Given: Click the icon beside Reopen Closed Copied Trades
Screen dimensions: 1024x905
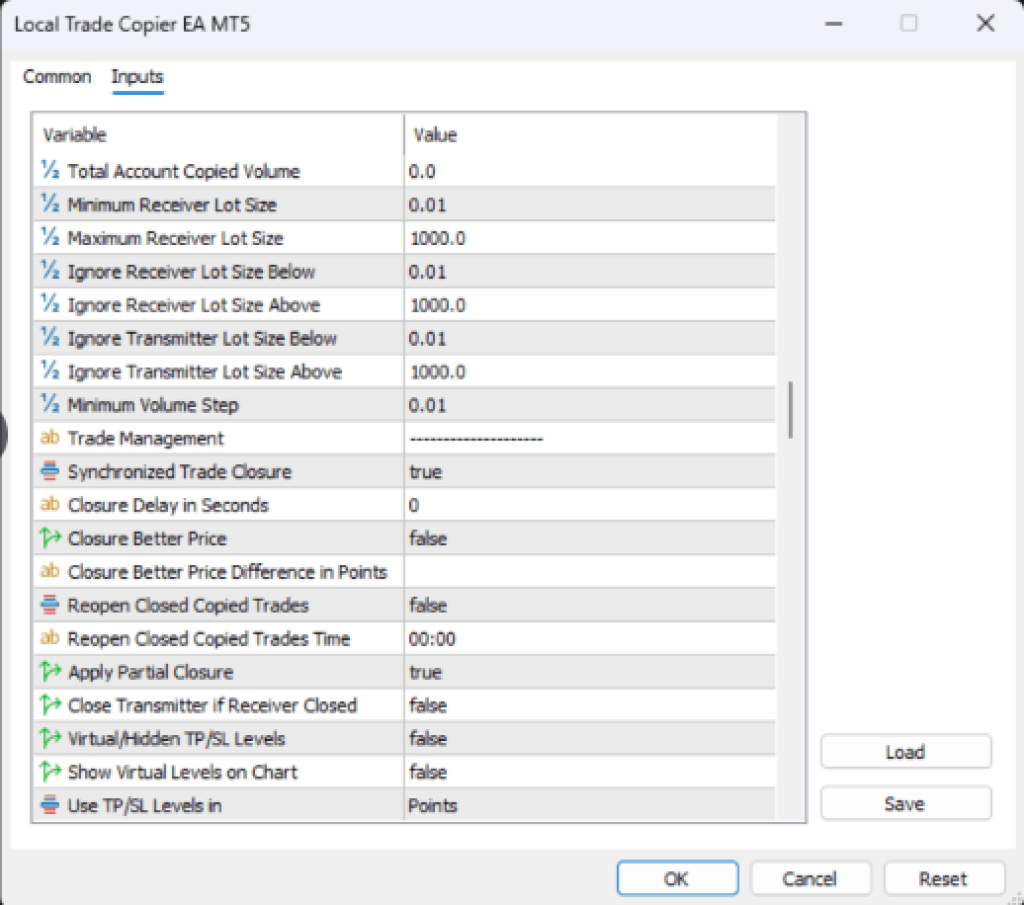Looking at the screenshot, I should [50, 605].
